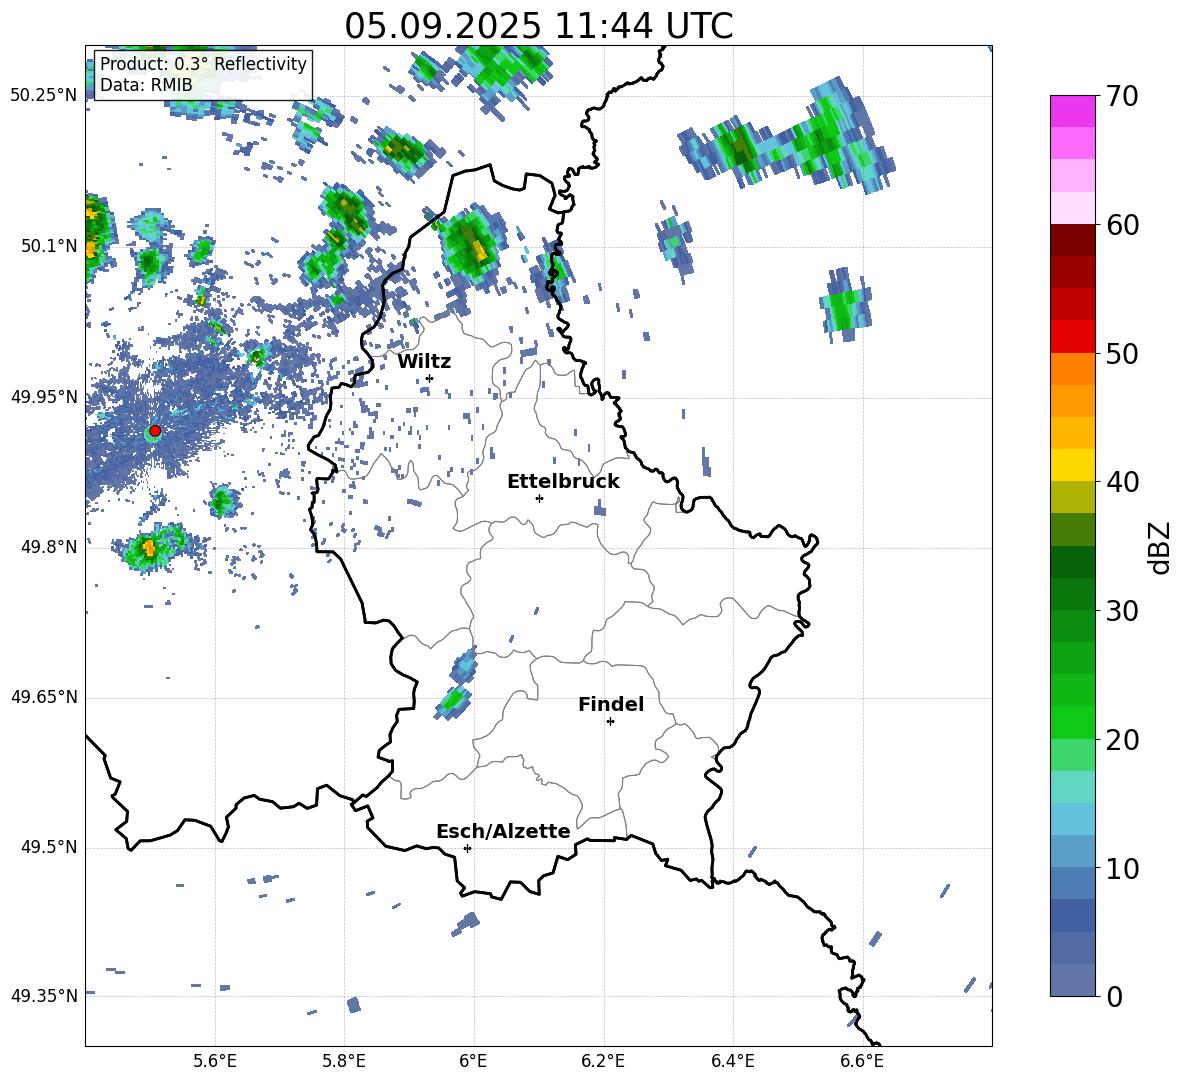Select the Esch/Alzette city label
Image resolution: width=1184 pixels, height=1081 pixels.
pyautogui.click(x=503, y=831)
